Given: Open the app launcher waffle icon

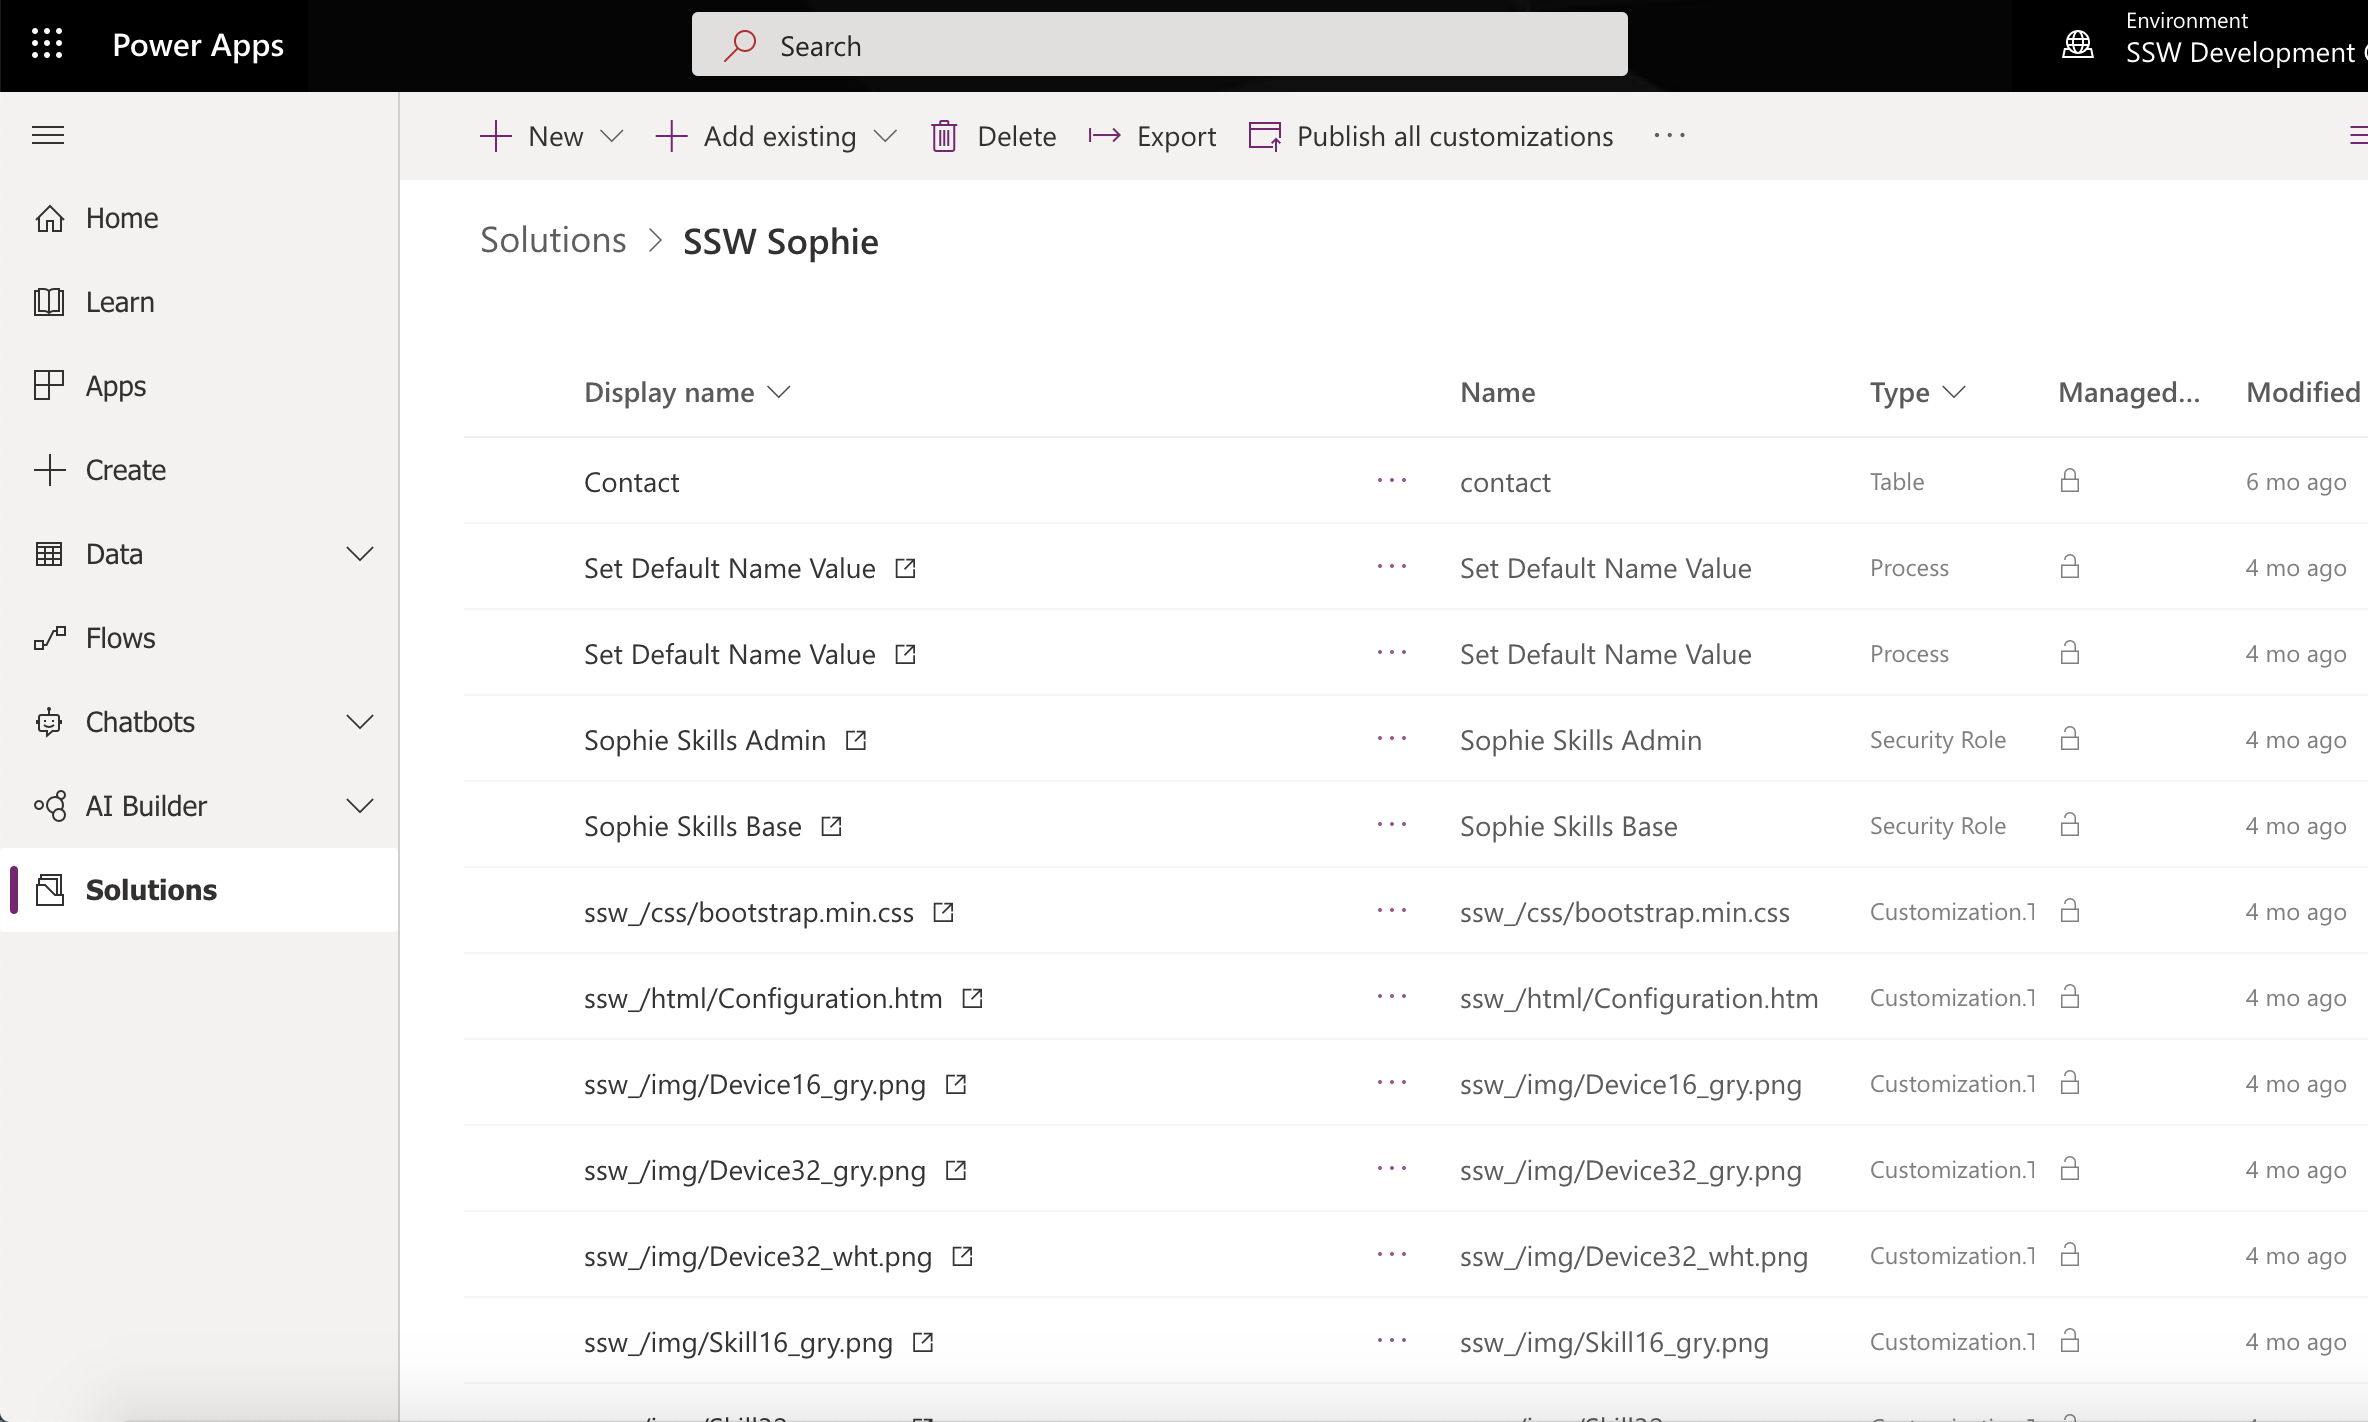Looking at the screenshot, I should pyautogui.click(x=47, y=44).
